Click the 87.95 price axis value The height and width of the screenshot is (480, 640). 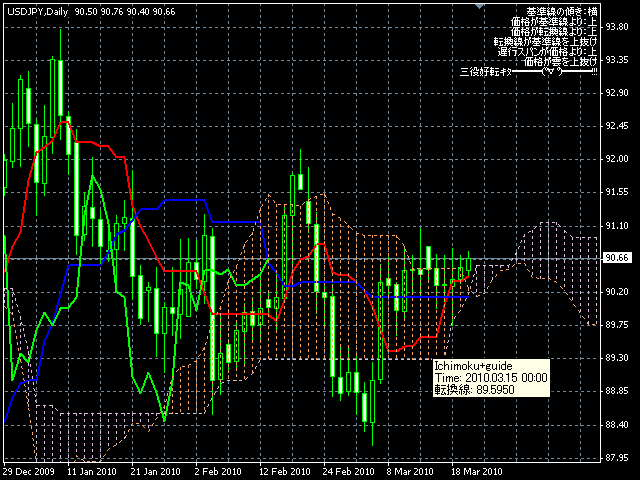click(617, 458)
